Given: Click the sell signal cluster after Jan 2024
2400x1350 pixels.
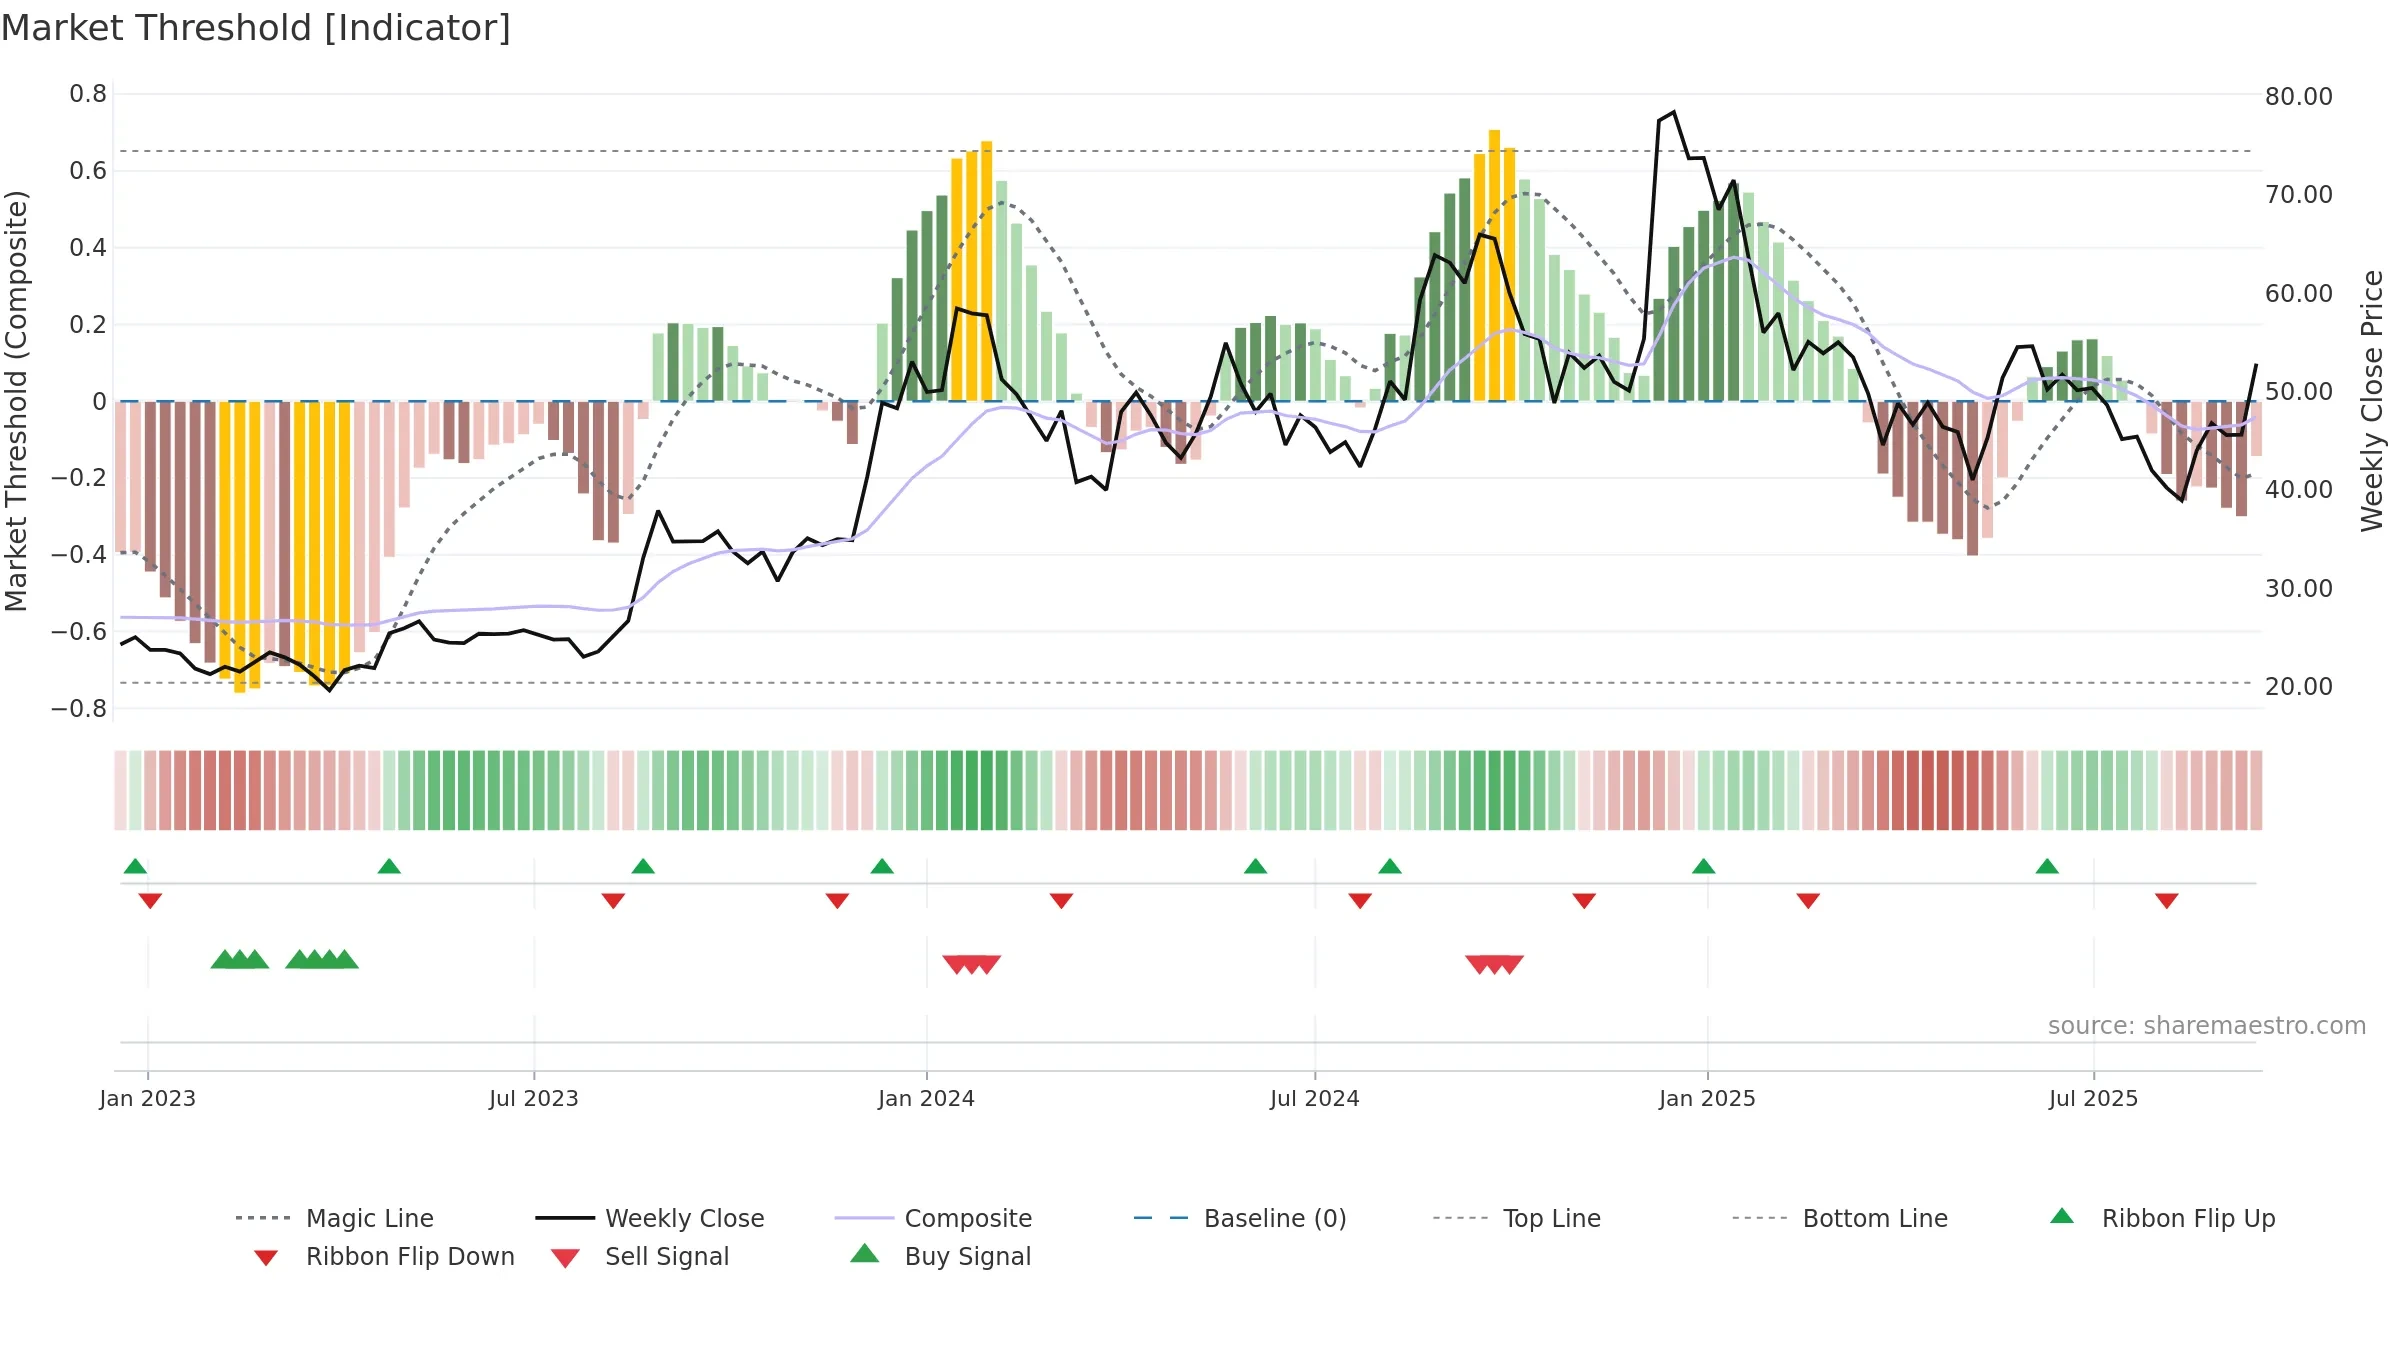Looking at the screenshot, I should point(972,964).
